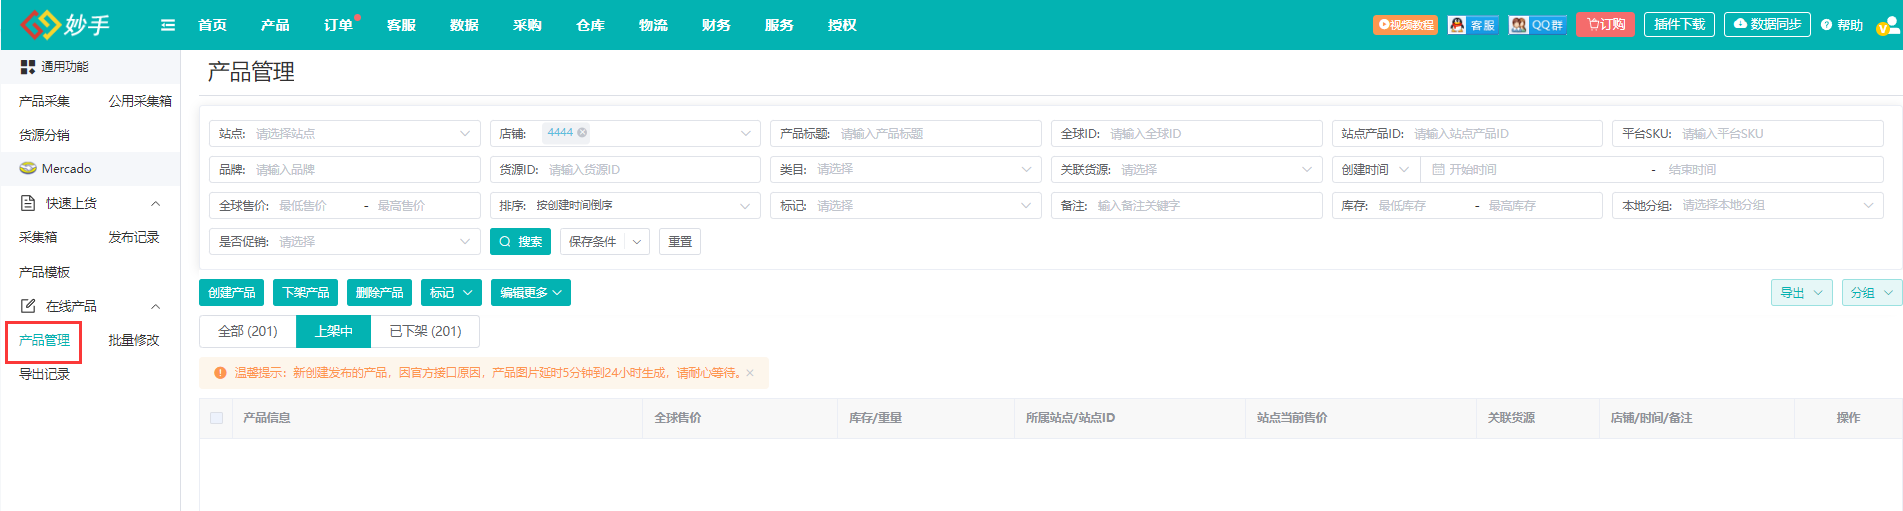The height and width of the screenshot is (511, 1903).
Task: Click the 数据同步 cloud sync button
Action: coord(1767,24)
